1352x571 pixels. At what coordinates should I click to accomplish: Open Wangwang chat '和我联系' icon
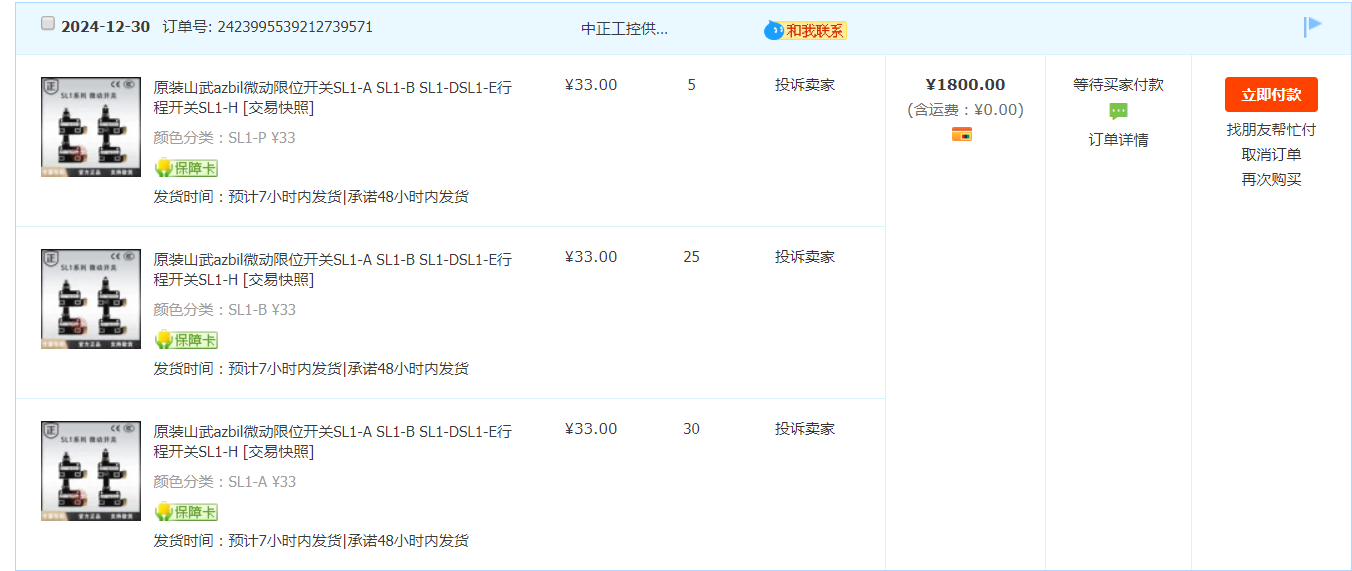[806, 30]
